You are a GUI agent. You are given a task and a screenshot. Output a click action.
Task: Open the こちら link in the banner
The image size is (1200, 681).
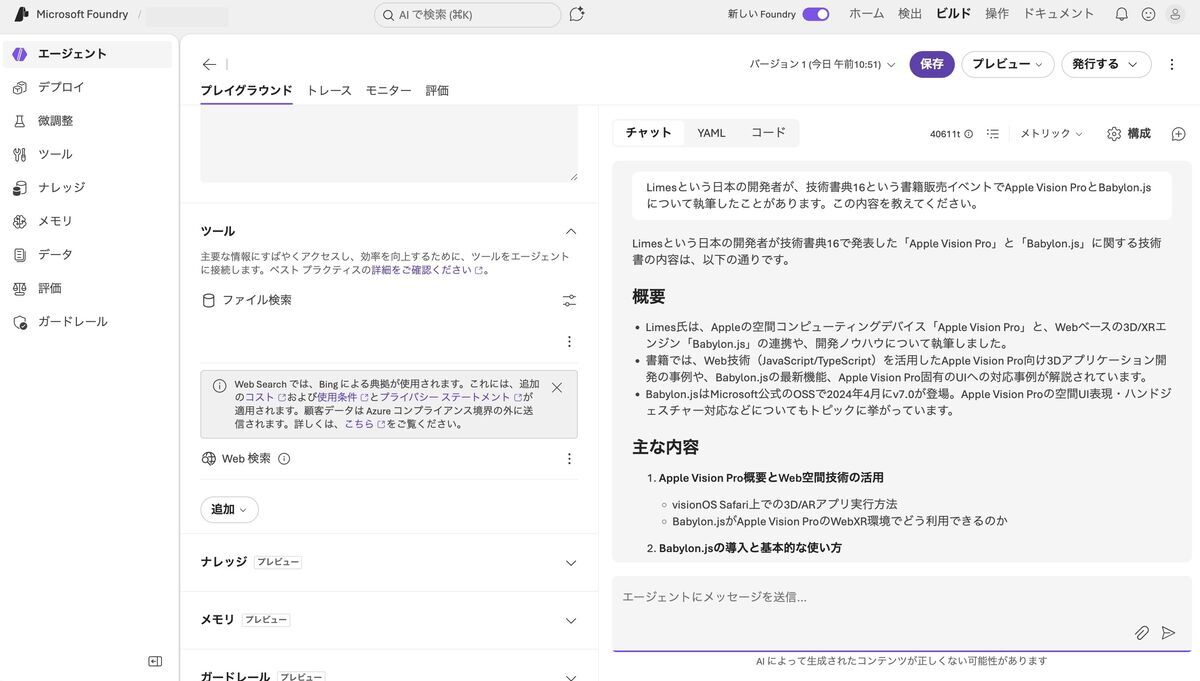[x=365, y=424]
